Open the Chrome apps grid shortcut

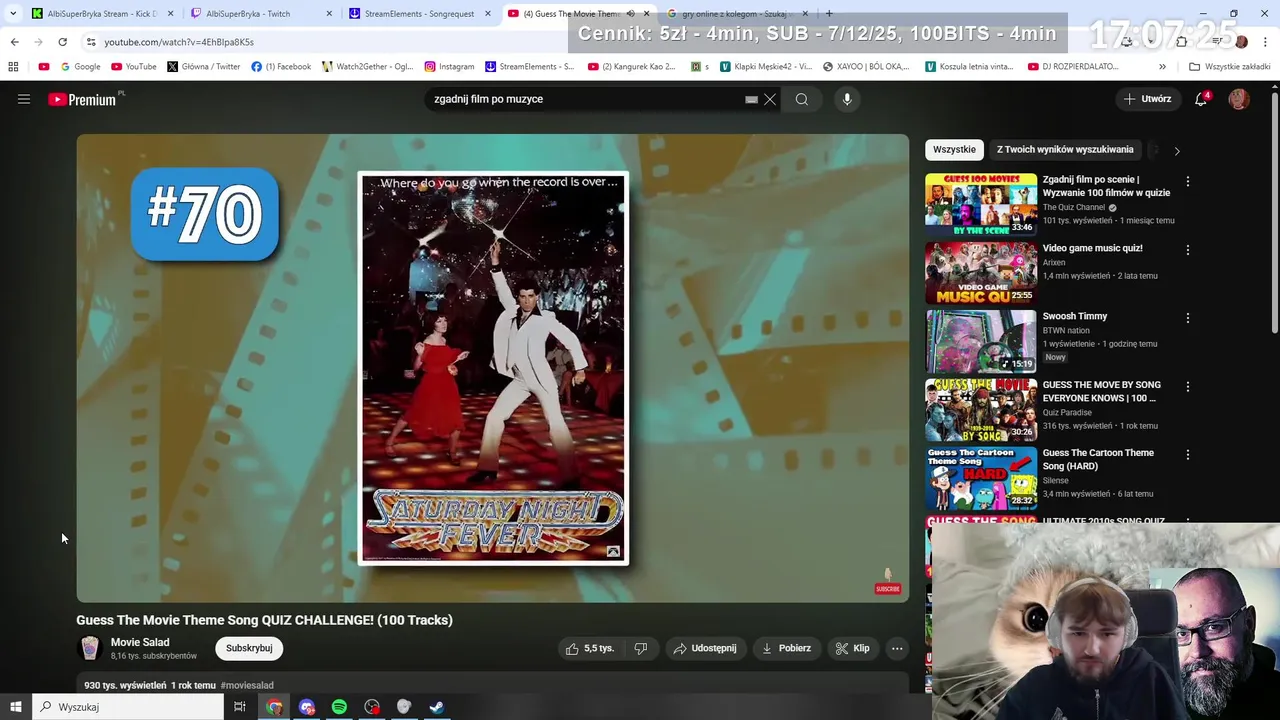coord(13,67)
